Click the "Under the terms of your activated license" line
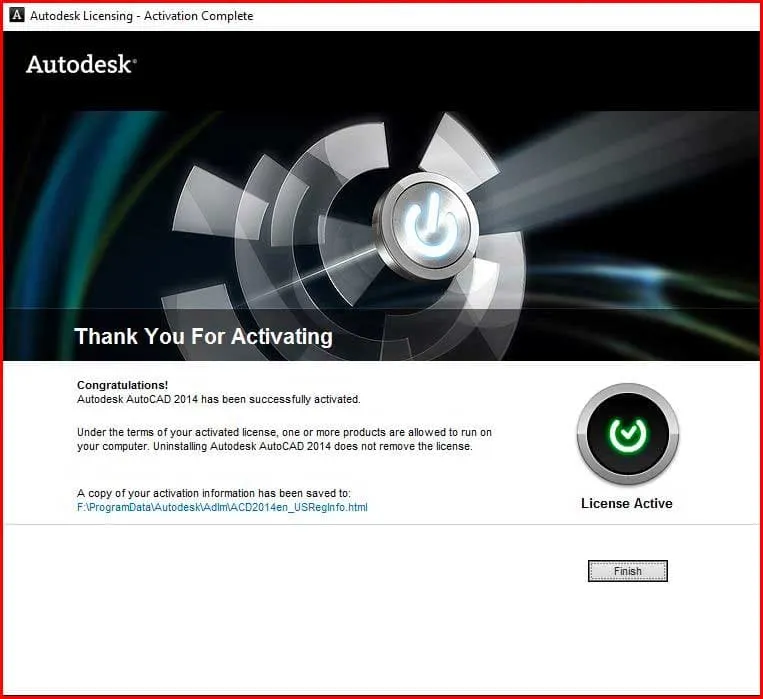This screenshot has height=699, width=763. 284,432
